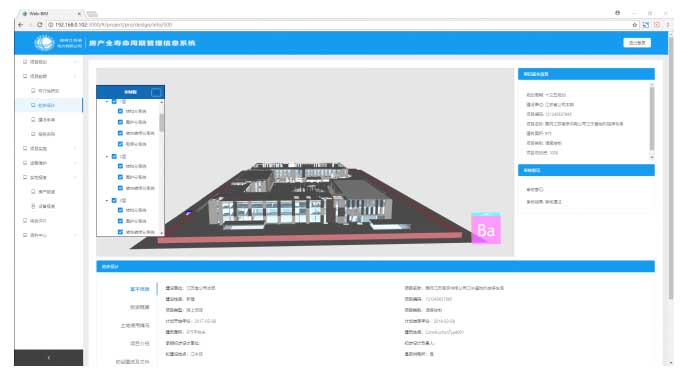This screenshot has width=693, height=376.
Task: Click the company logo in the blue header
Action: pyautogui.click(x=44, y=43)
